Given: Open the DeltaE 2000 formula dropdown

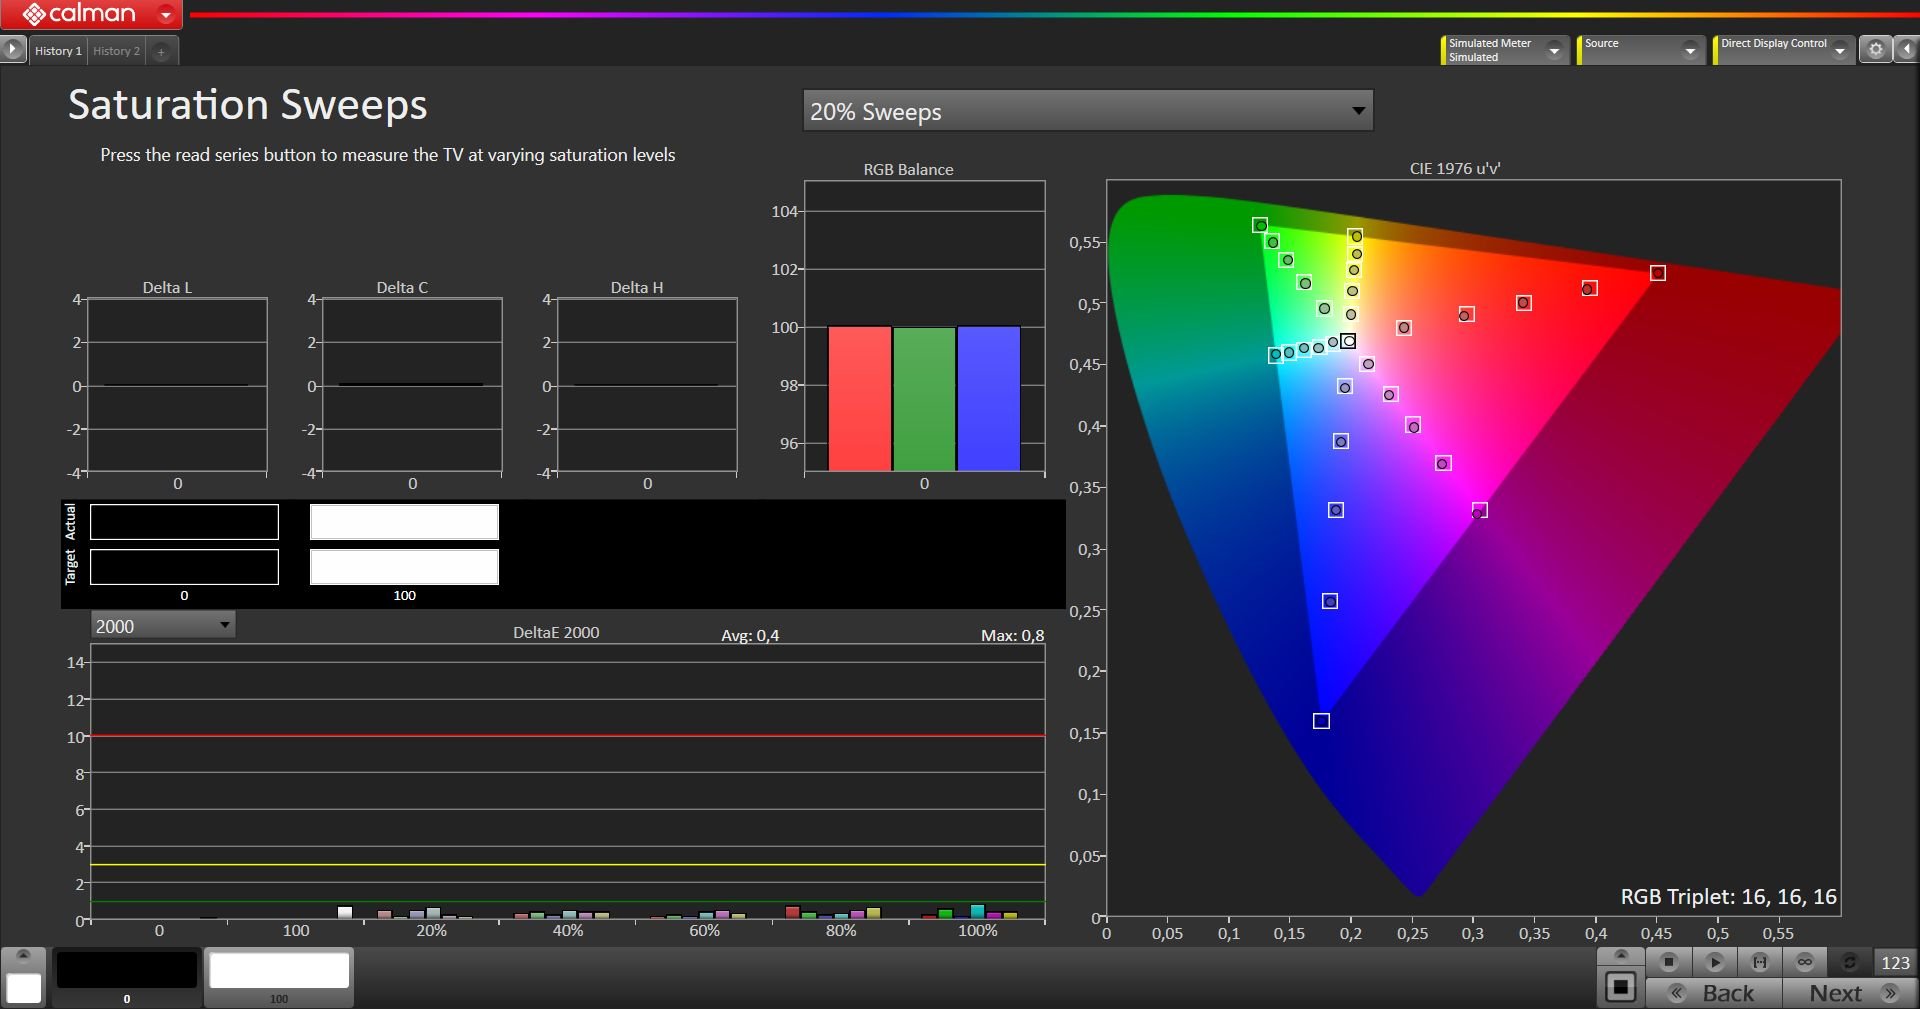Looking at the screenshot, I should (x=163, y=626).
